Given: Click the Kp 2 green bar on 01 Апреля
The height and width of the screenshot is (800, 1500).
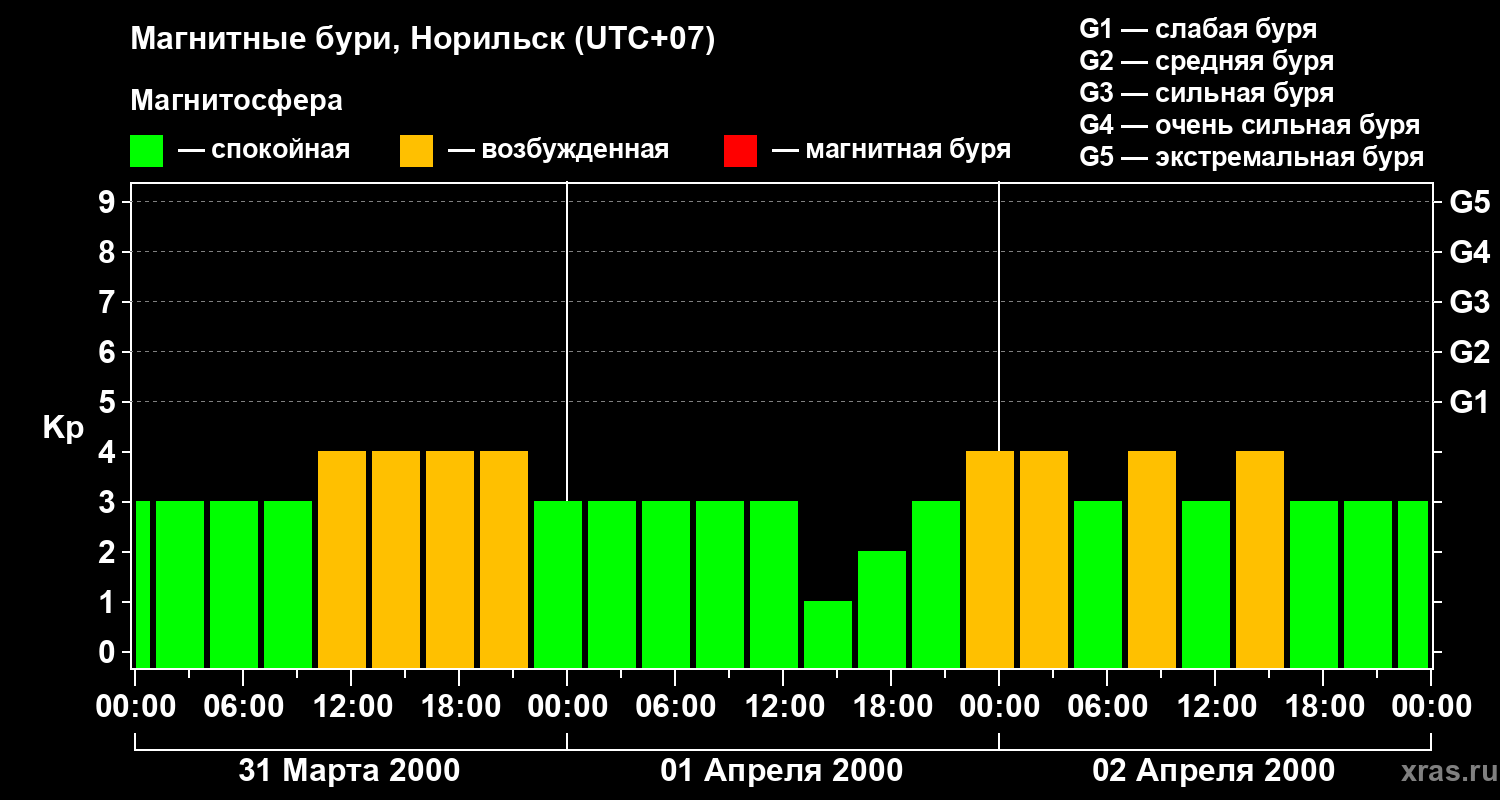Looking at the screenshot, I should [882, 609].
